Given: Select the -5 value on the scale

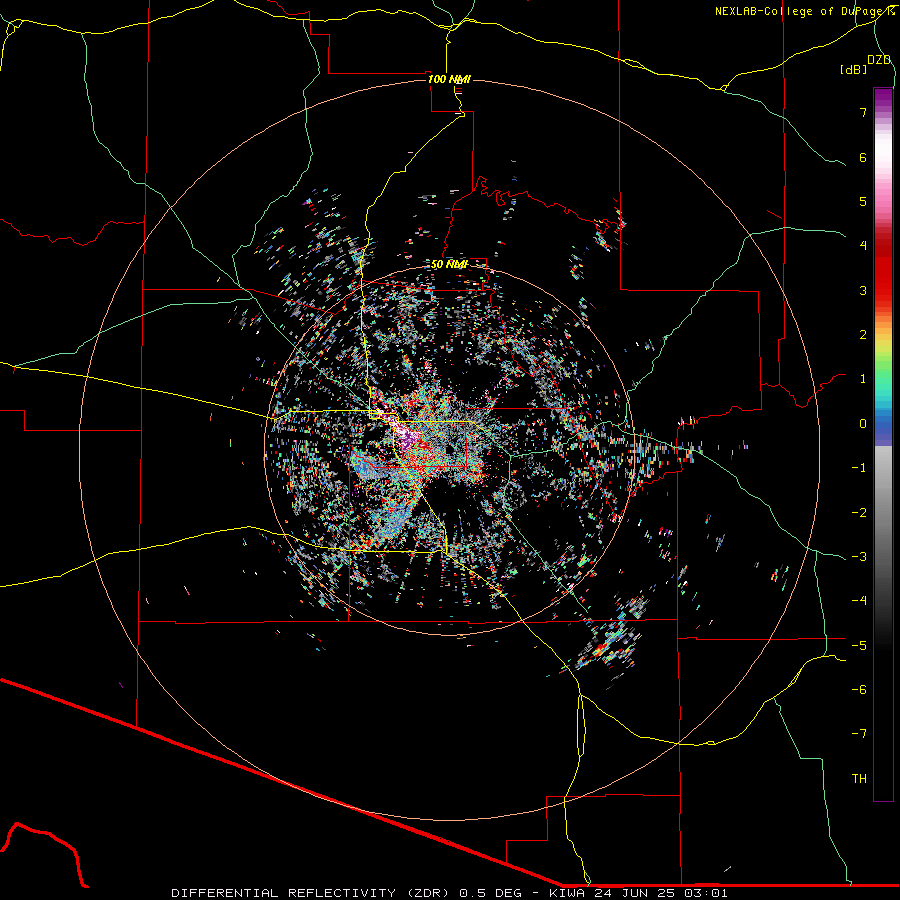Looking at the screenshot, I should [859, 646].
